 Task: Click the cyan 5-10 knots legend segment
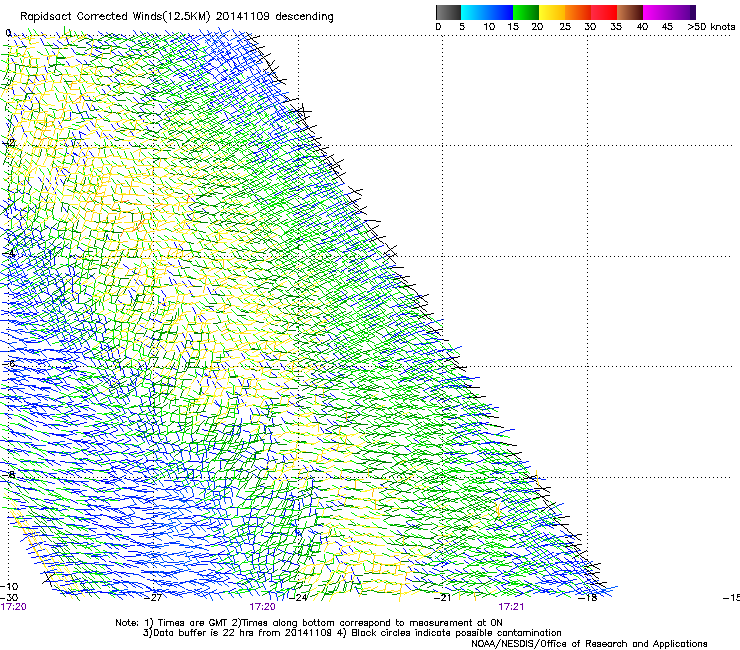tap(474, 12)
